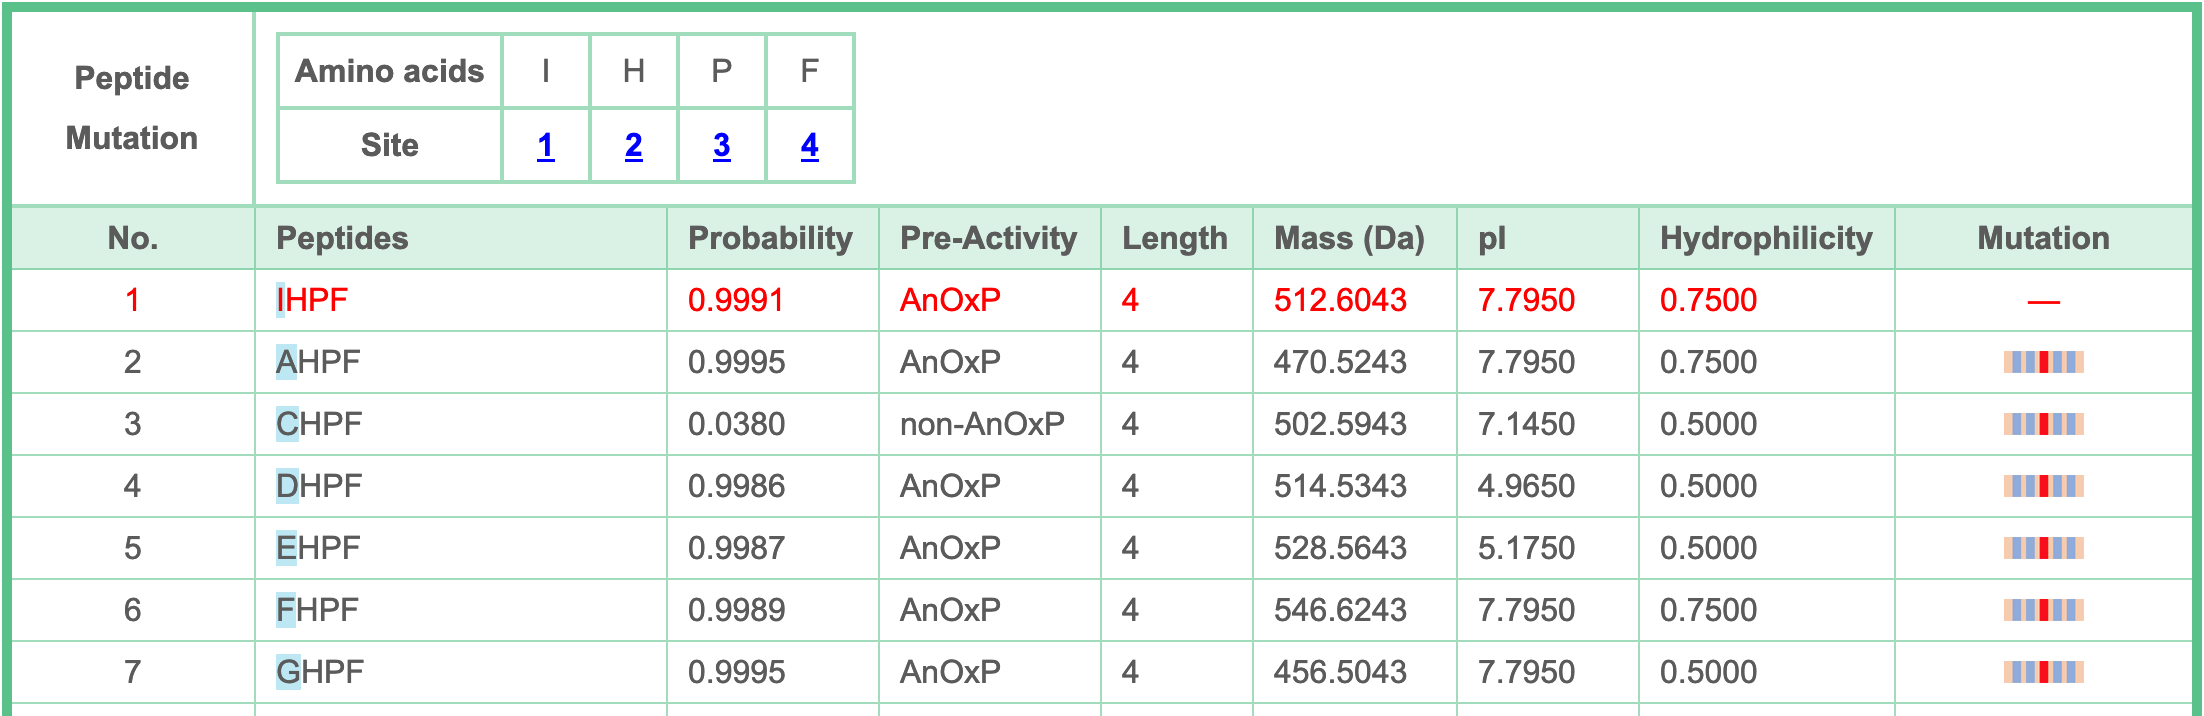
Task: Select the Hydrophilicity column header
Action: point(1766,238)
